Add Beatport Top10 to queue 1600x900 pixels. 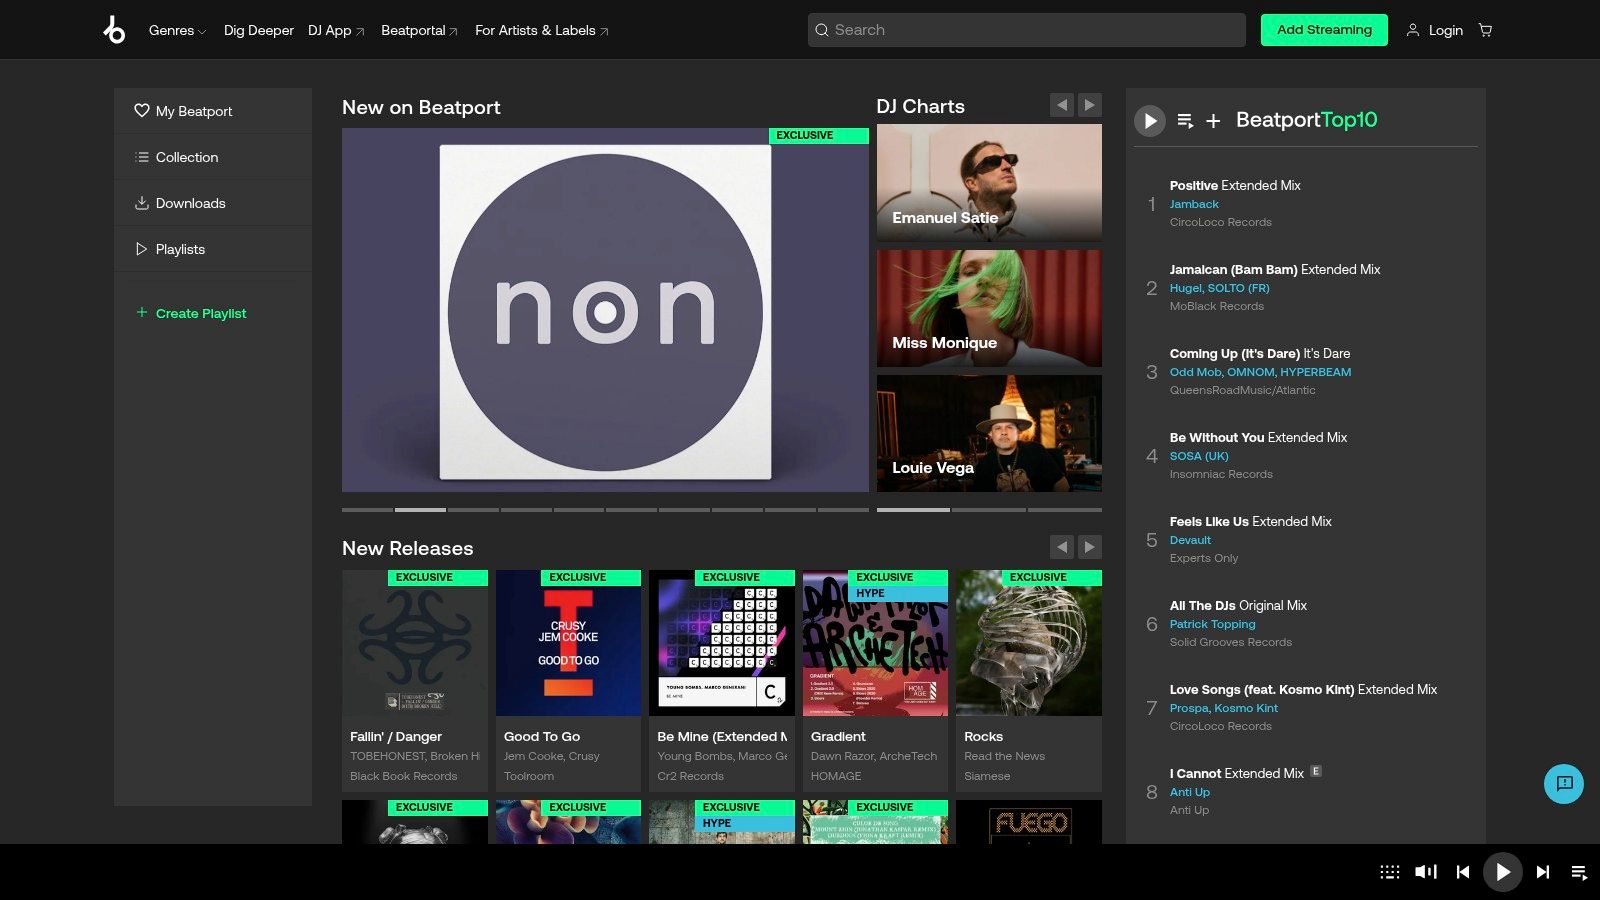(x=1184, y=121)
